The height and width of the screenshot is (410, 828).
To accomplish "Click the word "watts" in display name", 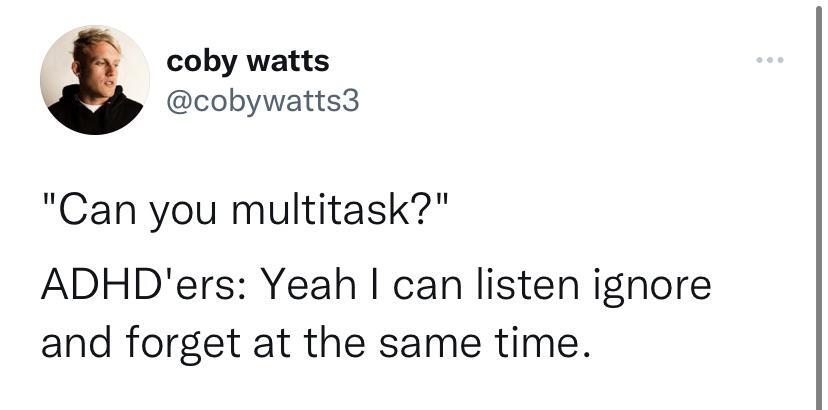I will pos(288,62).
